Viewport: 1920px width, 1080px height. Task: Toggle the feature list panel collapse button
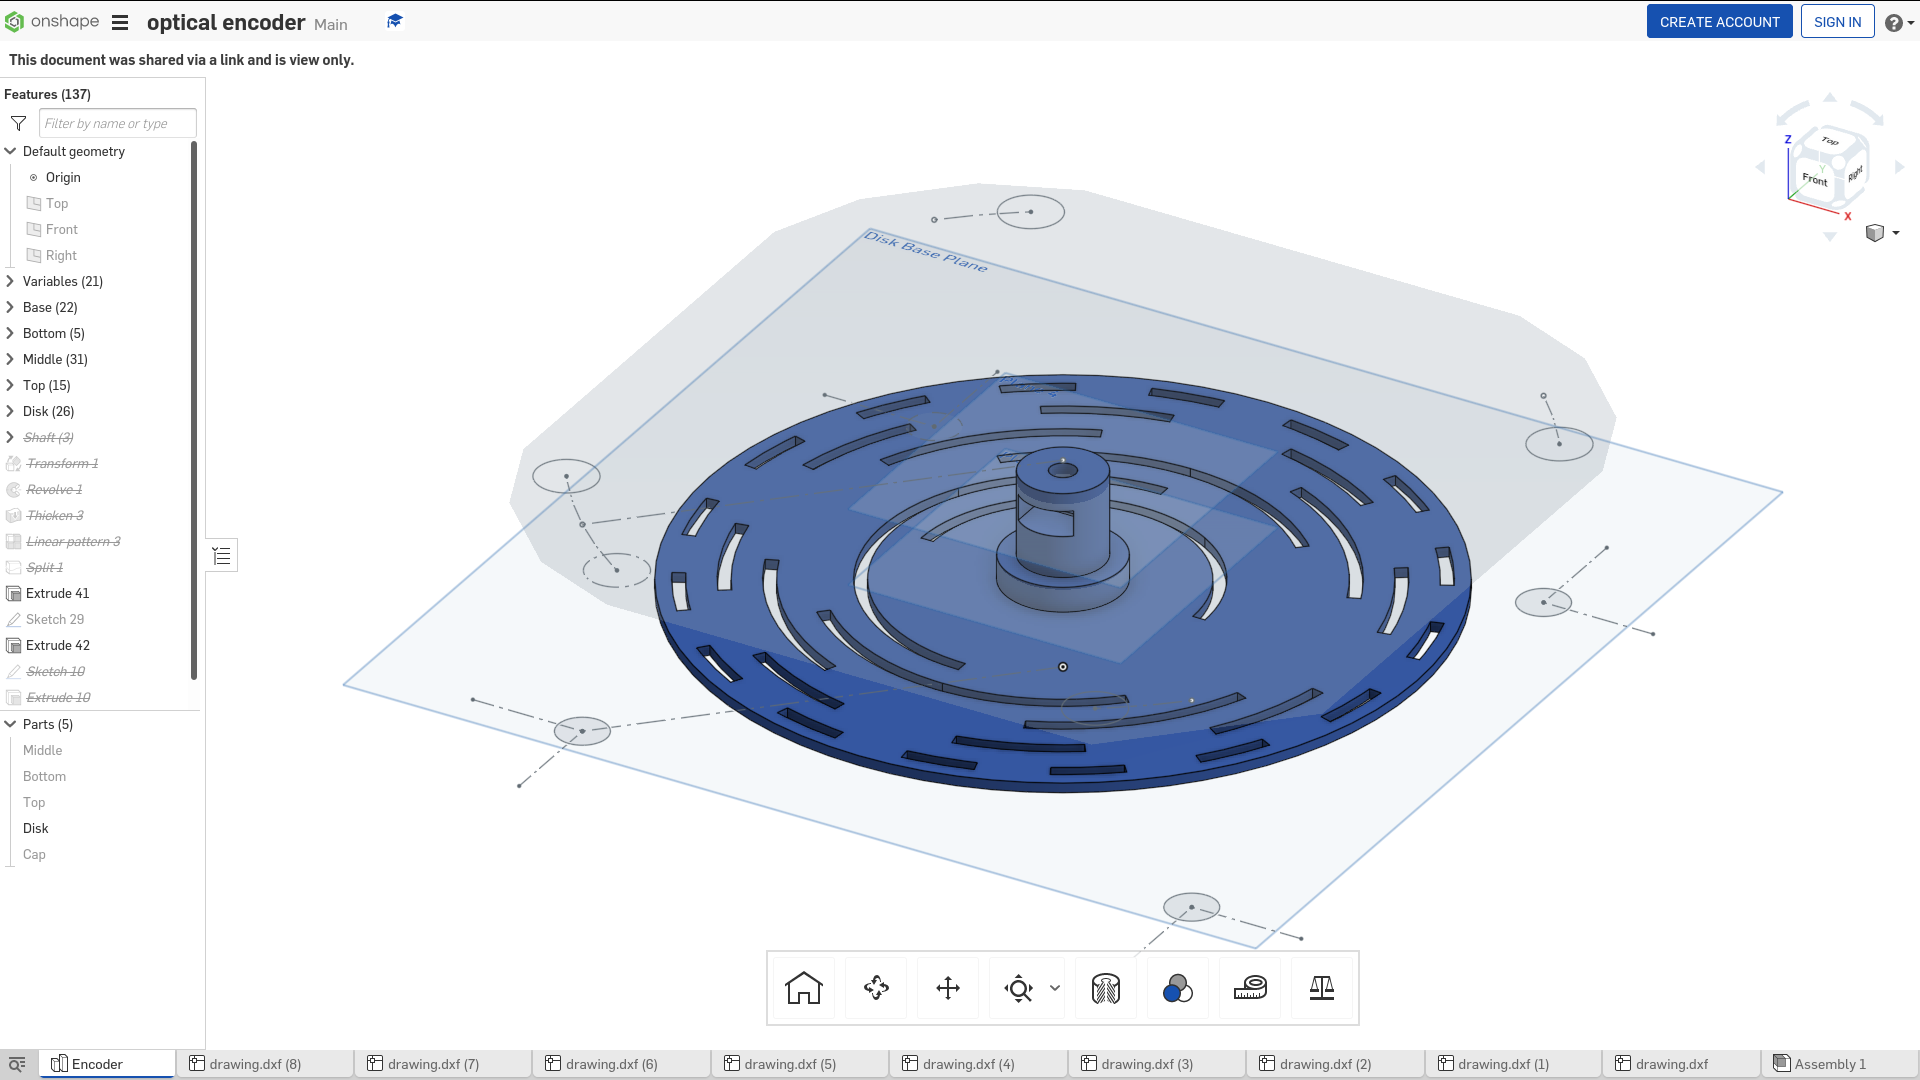click(222, 556)
